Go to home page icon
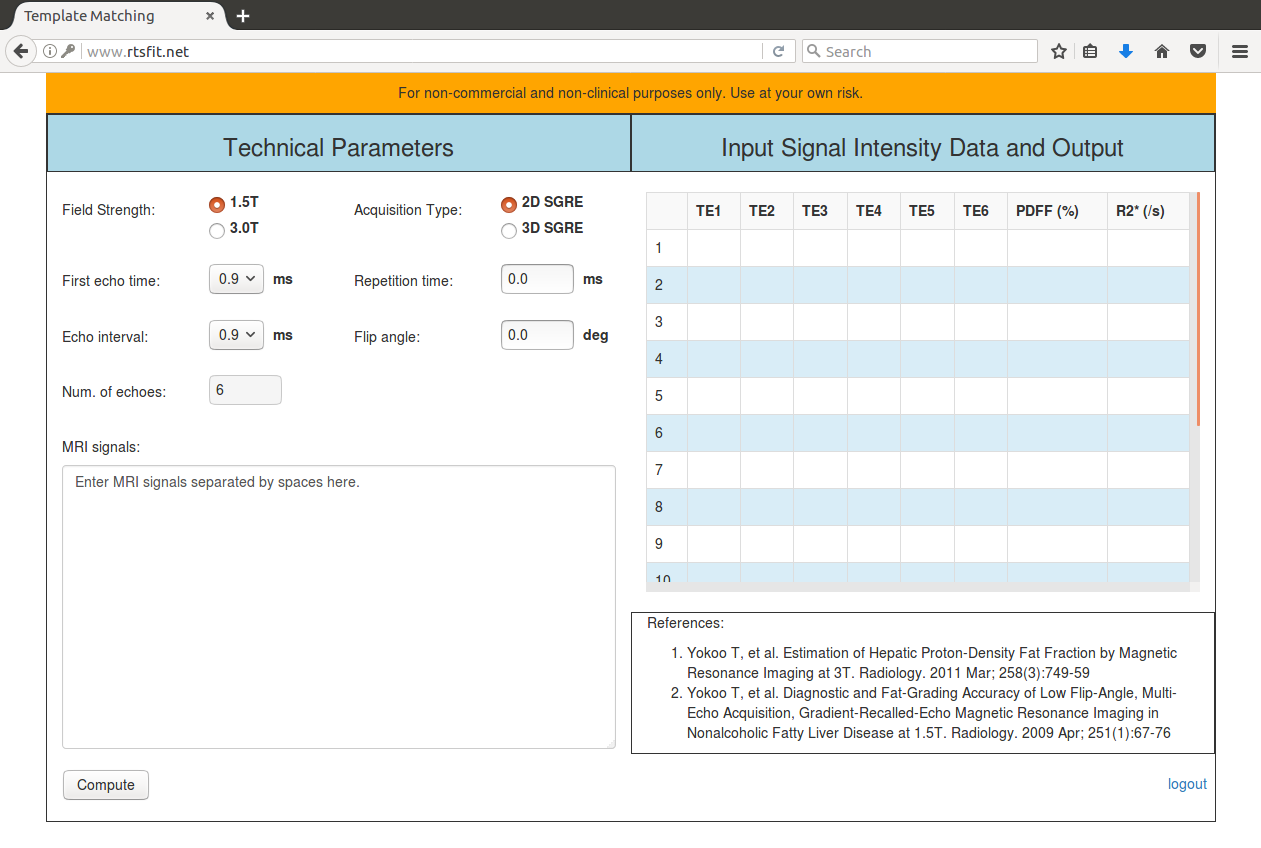The image size is (1261, 848). [x=1162, y=51]
